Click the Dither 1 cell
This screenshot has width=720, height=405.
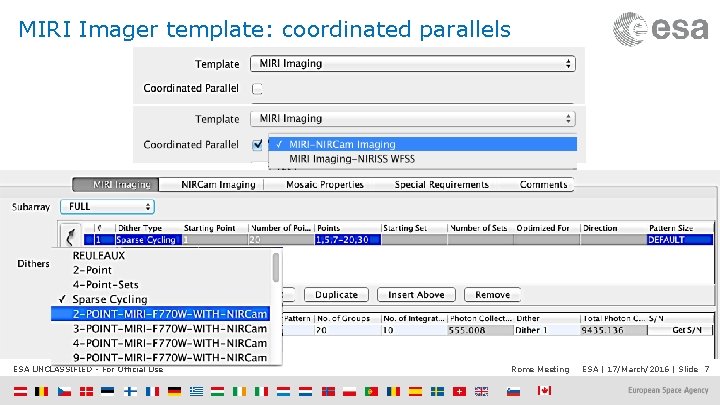click(x=547, y=330)
